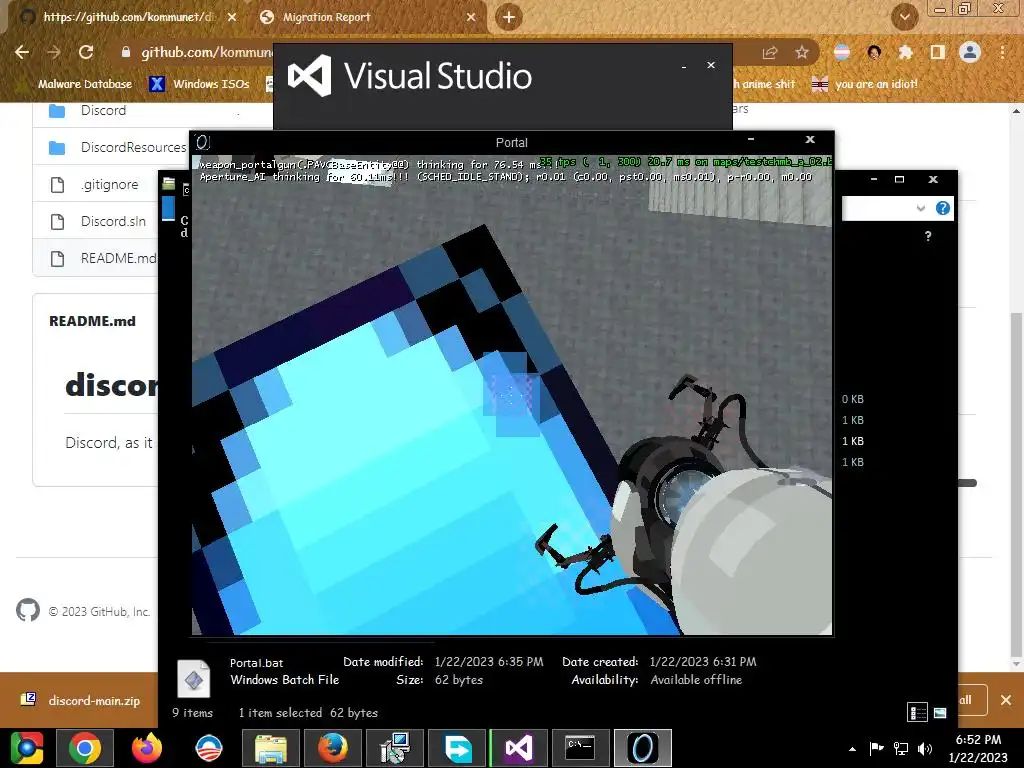Viewport: 1024px width, 768px height.
Task: Open the new Firefox icon on taskbar
Action: tap(147, 748)
